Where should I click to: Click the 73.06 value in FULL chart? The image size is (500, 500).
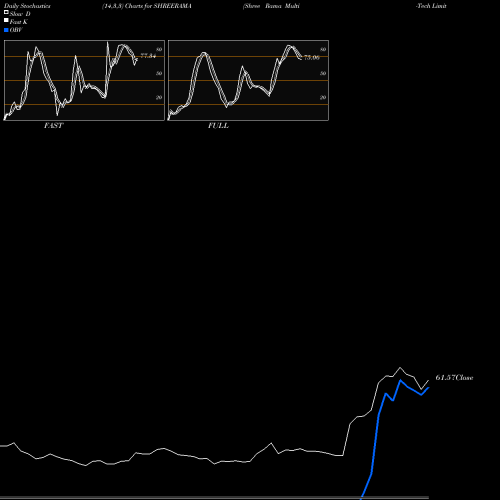tap(312, 58)
